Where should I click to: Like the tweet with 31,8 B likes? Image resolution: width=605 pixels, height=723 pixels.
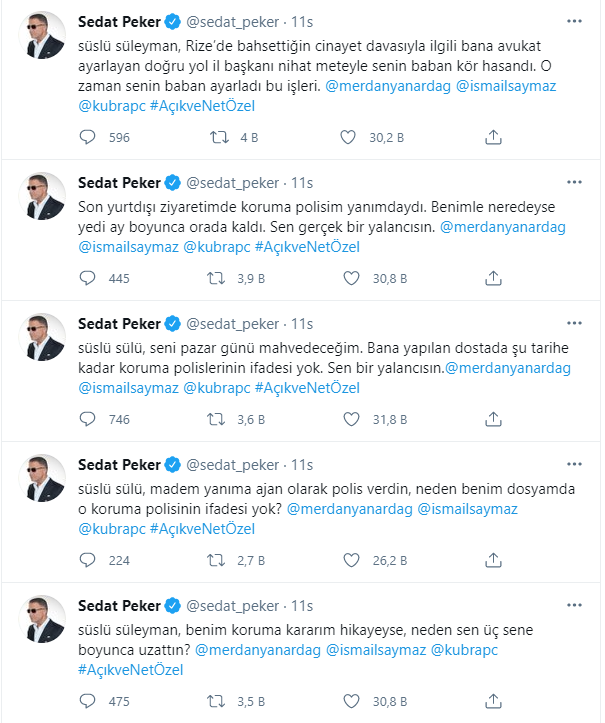[x=348, y=419]
